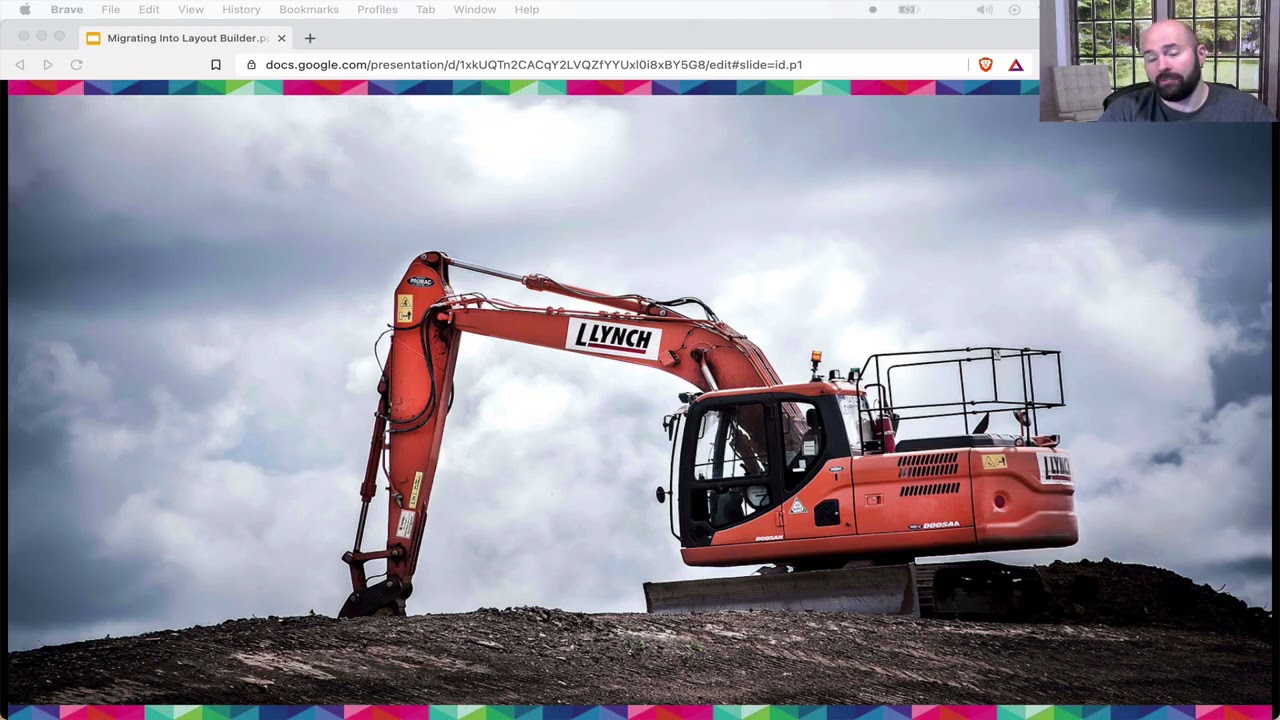Reload the current page
1280x720 pixels.
point(76,65)
